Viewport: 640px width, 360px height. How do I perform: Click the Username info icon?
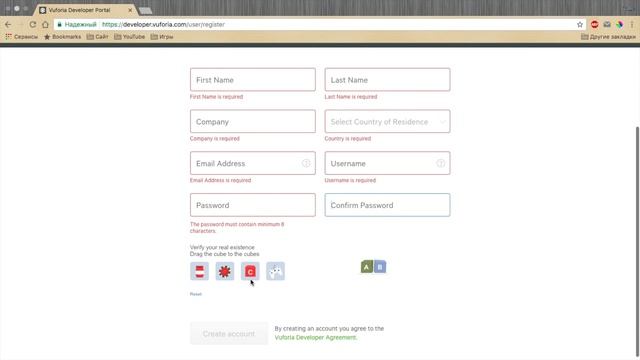(440, 163)
